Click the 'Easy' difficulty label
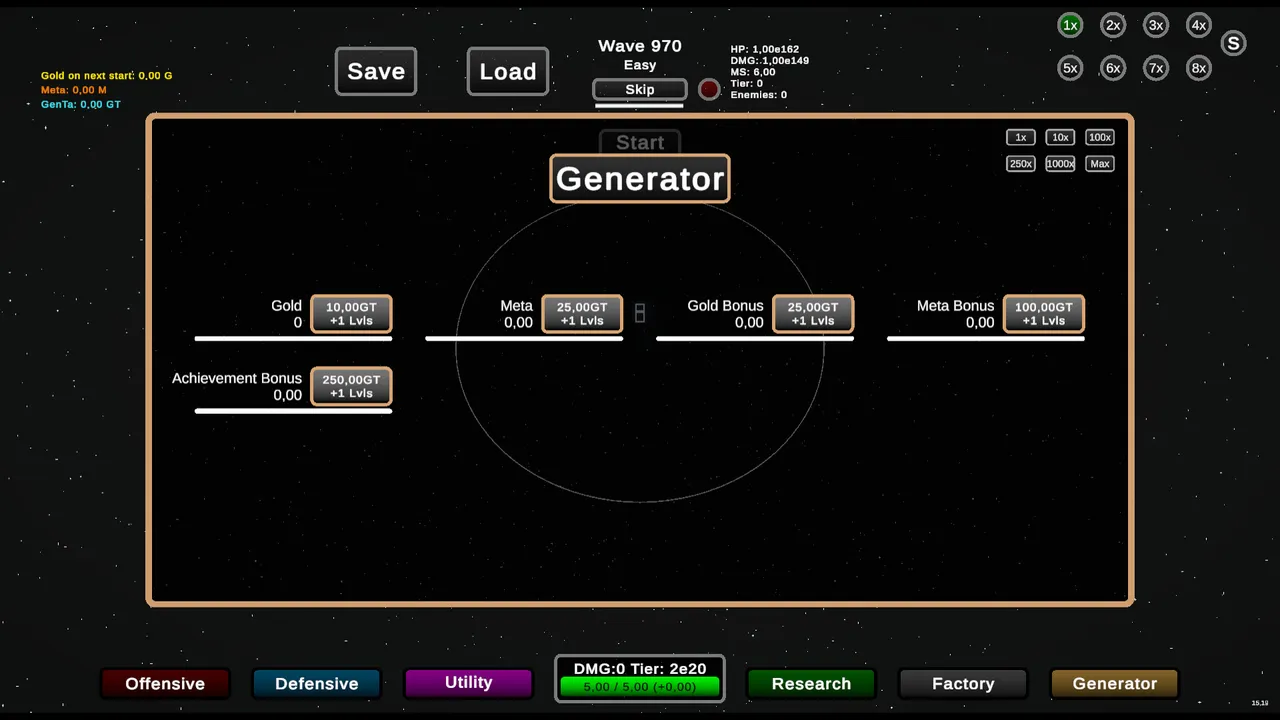1280x720 pixels. pyautogui.click(x=640, y=65)
